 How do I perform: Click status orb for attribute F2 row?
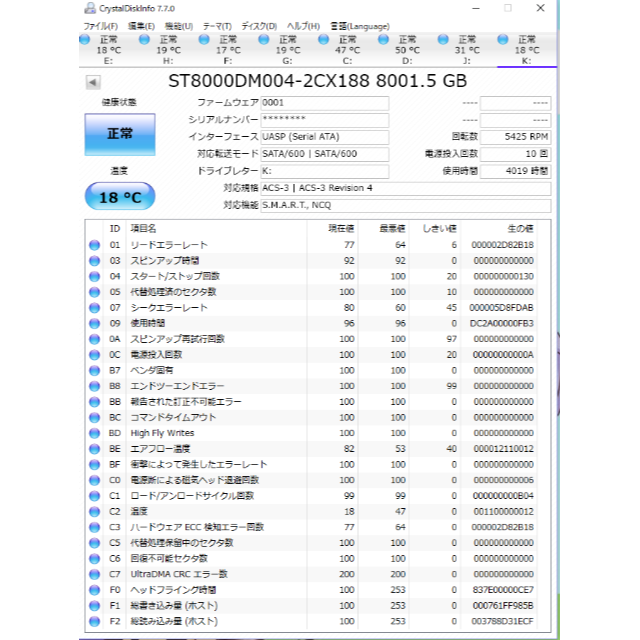94,621
